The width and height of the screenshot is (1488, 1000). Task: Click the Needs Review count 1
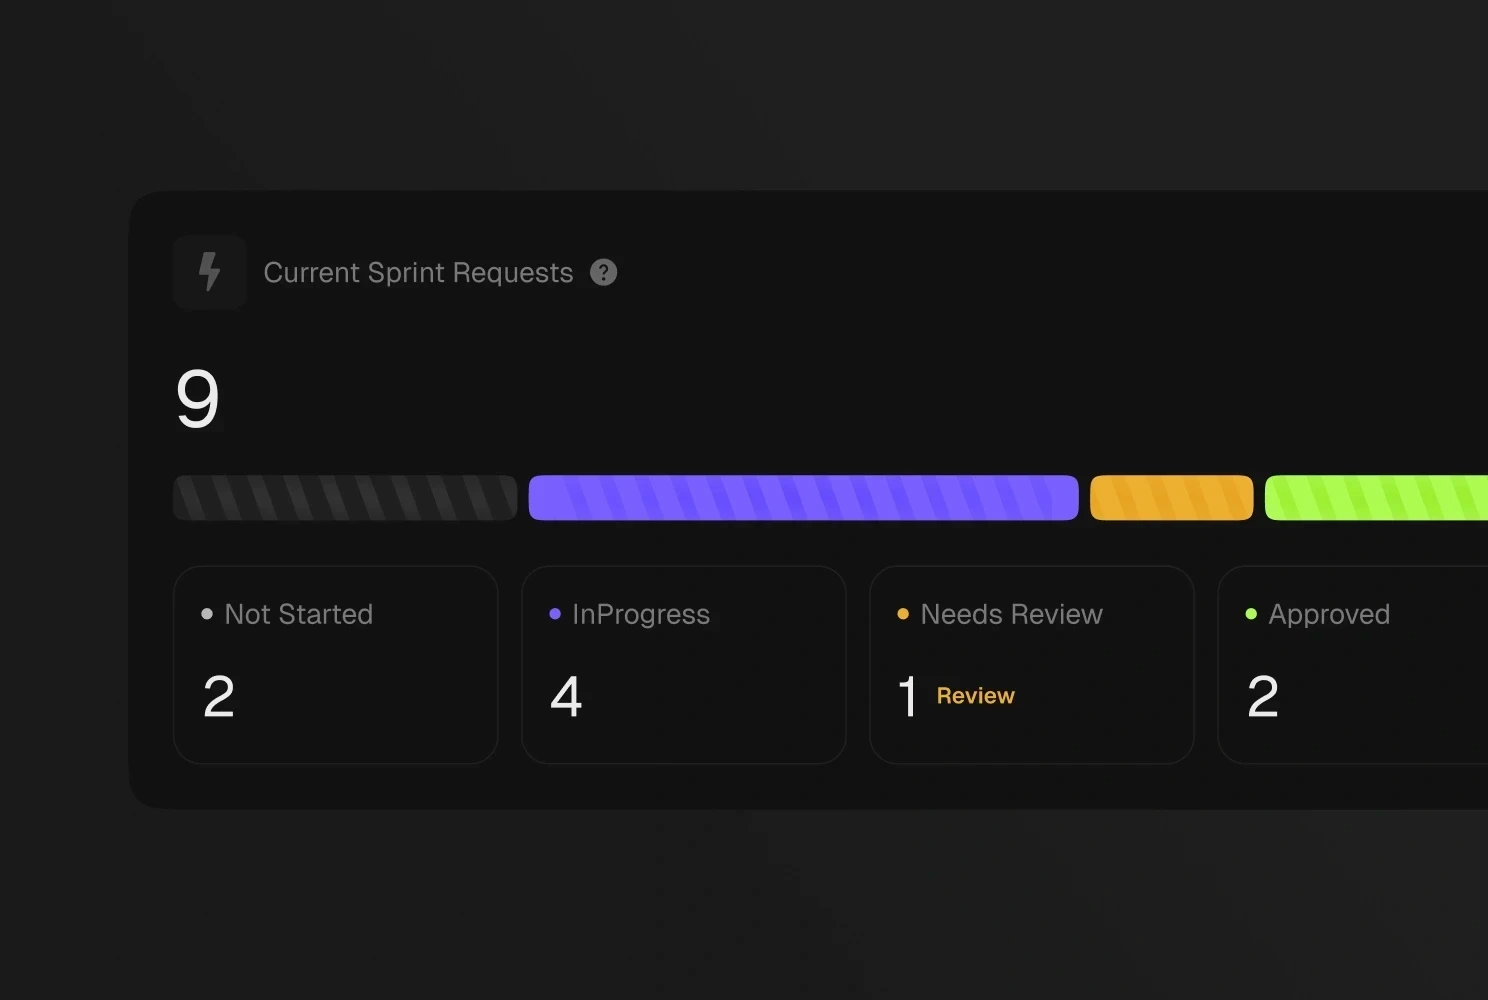[x=907, y=697]
